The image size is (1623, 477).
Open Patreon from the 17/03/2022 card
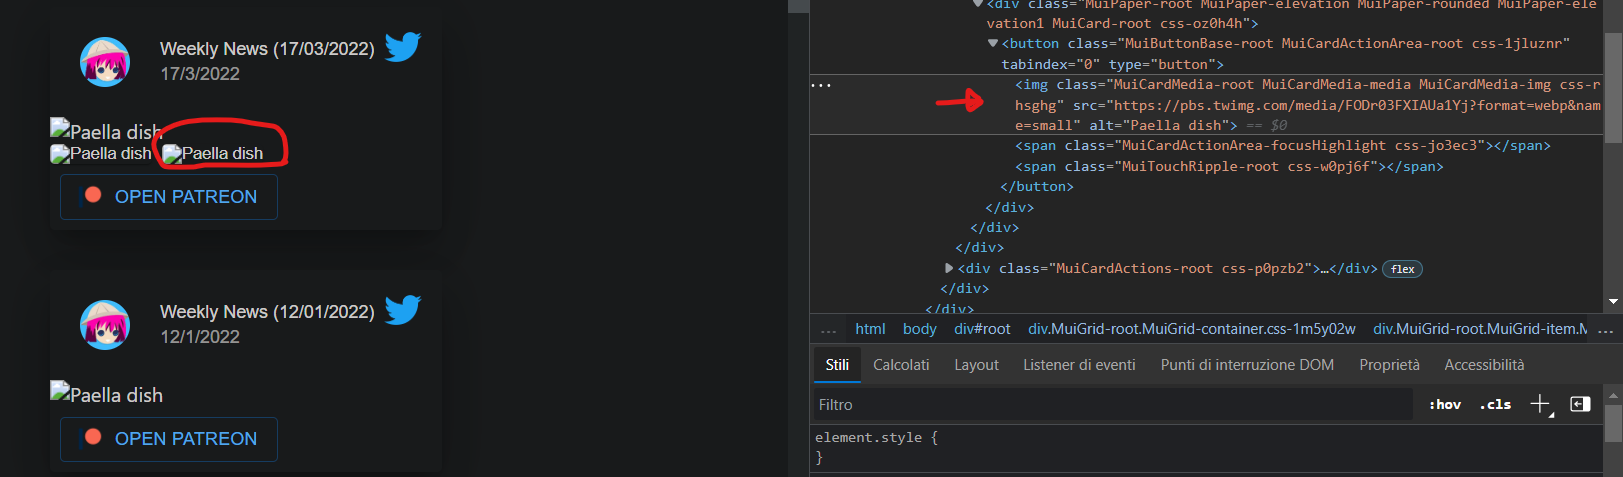tap(169, 197)
